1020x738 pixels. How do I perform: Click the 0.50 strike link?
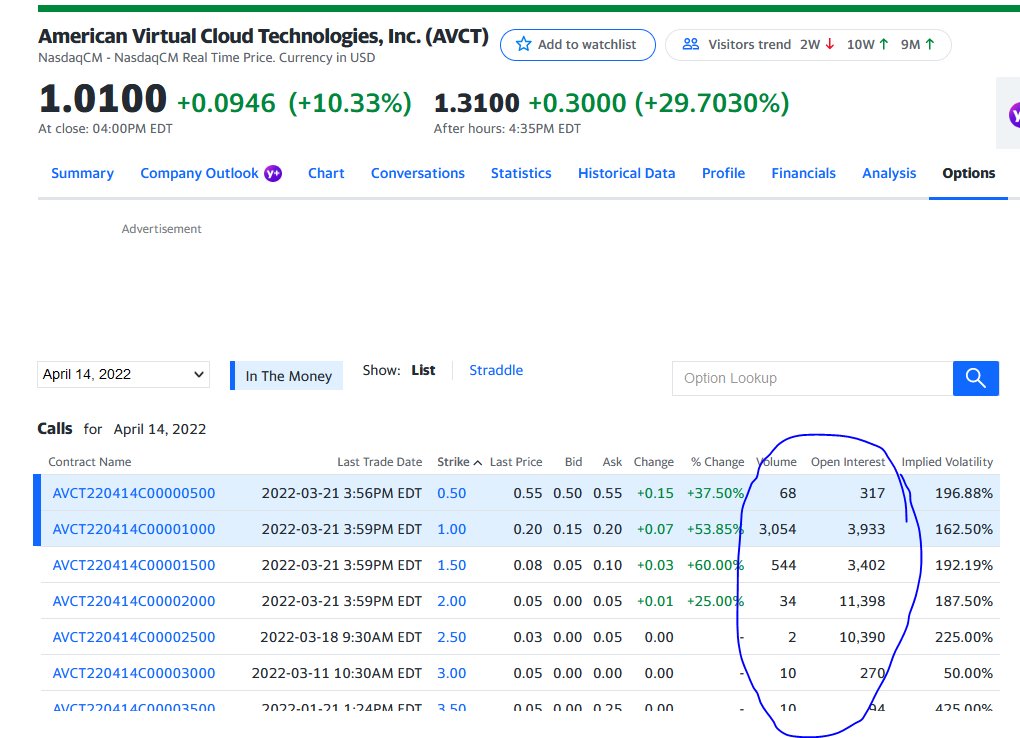[451, 493]
